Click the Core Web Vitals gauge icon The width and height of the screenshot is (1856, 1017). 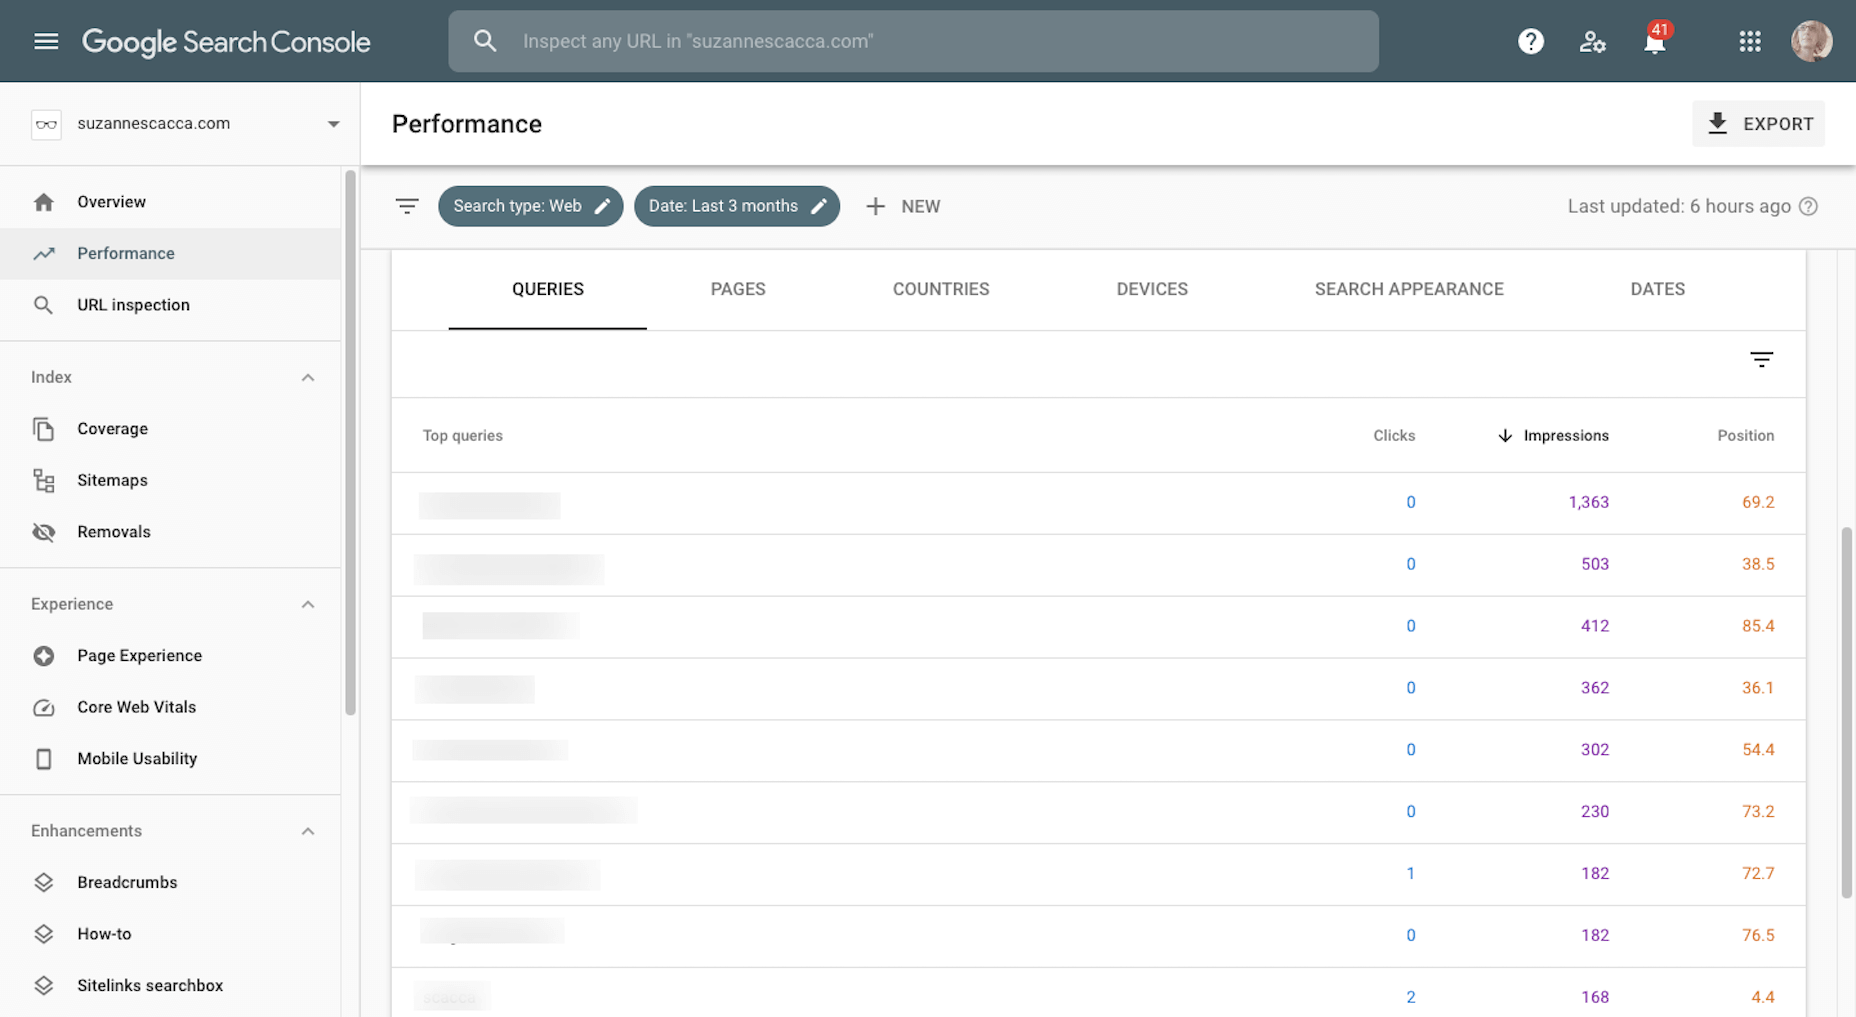coord(43,708)
